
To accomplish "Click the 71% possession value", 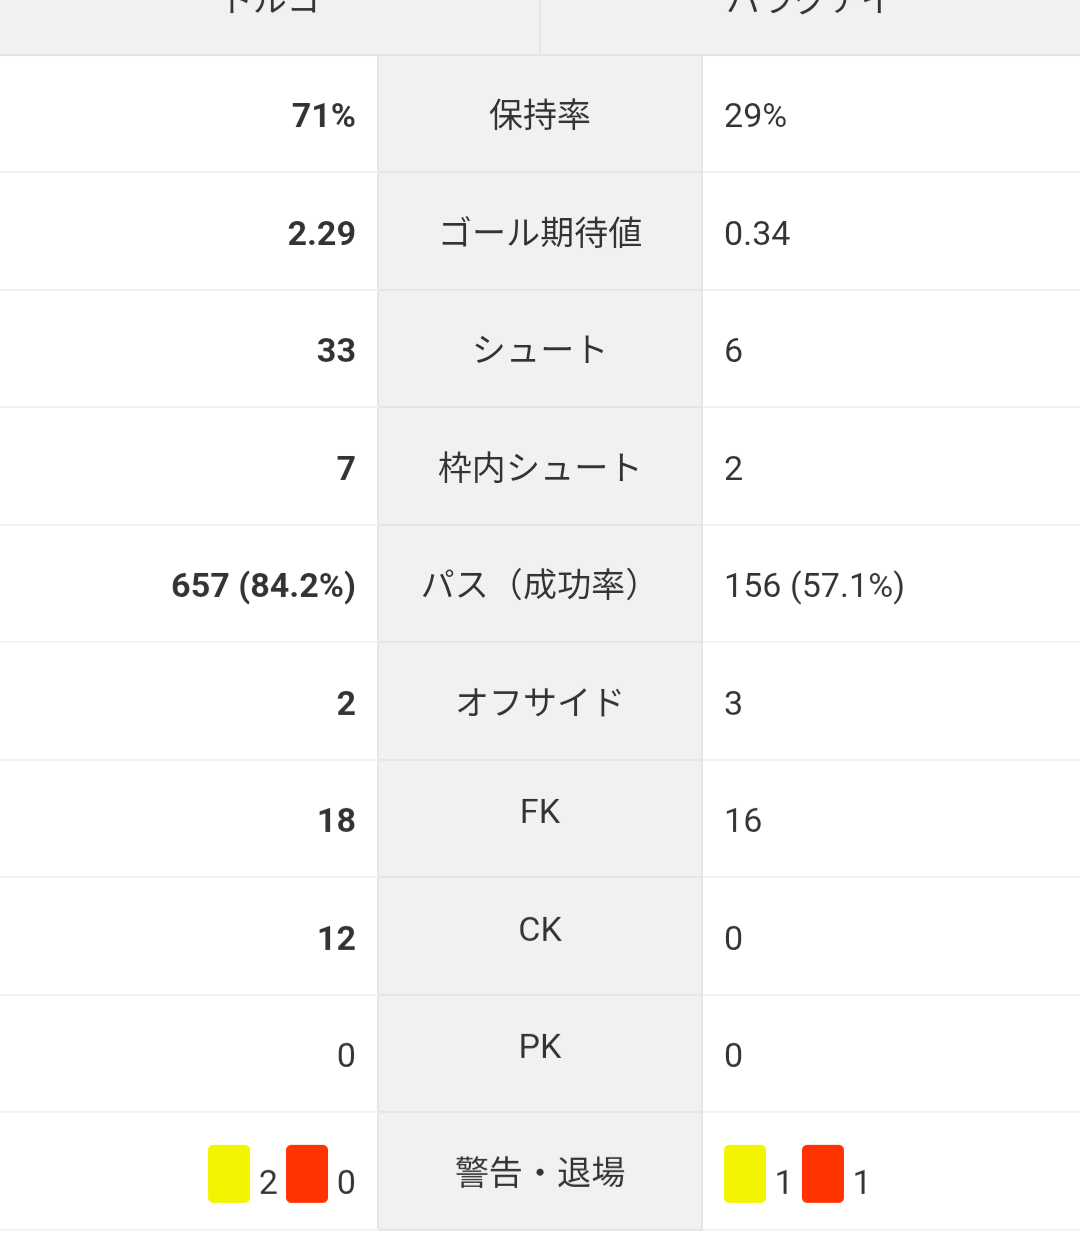I will pos(324,116).
